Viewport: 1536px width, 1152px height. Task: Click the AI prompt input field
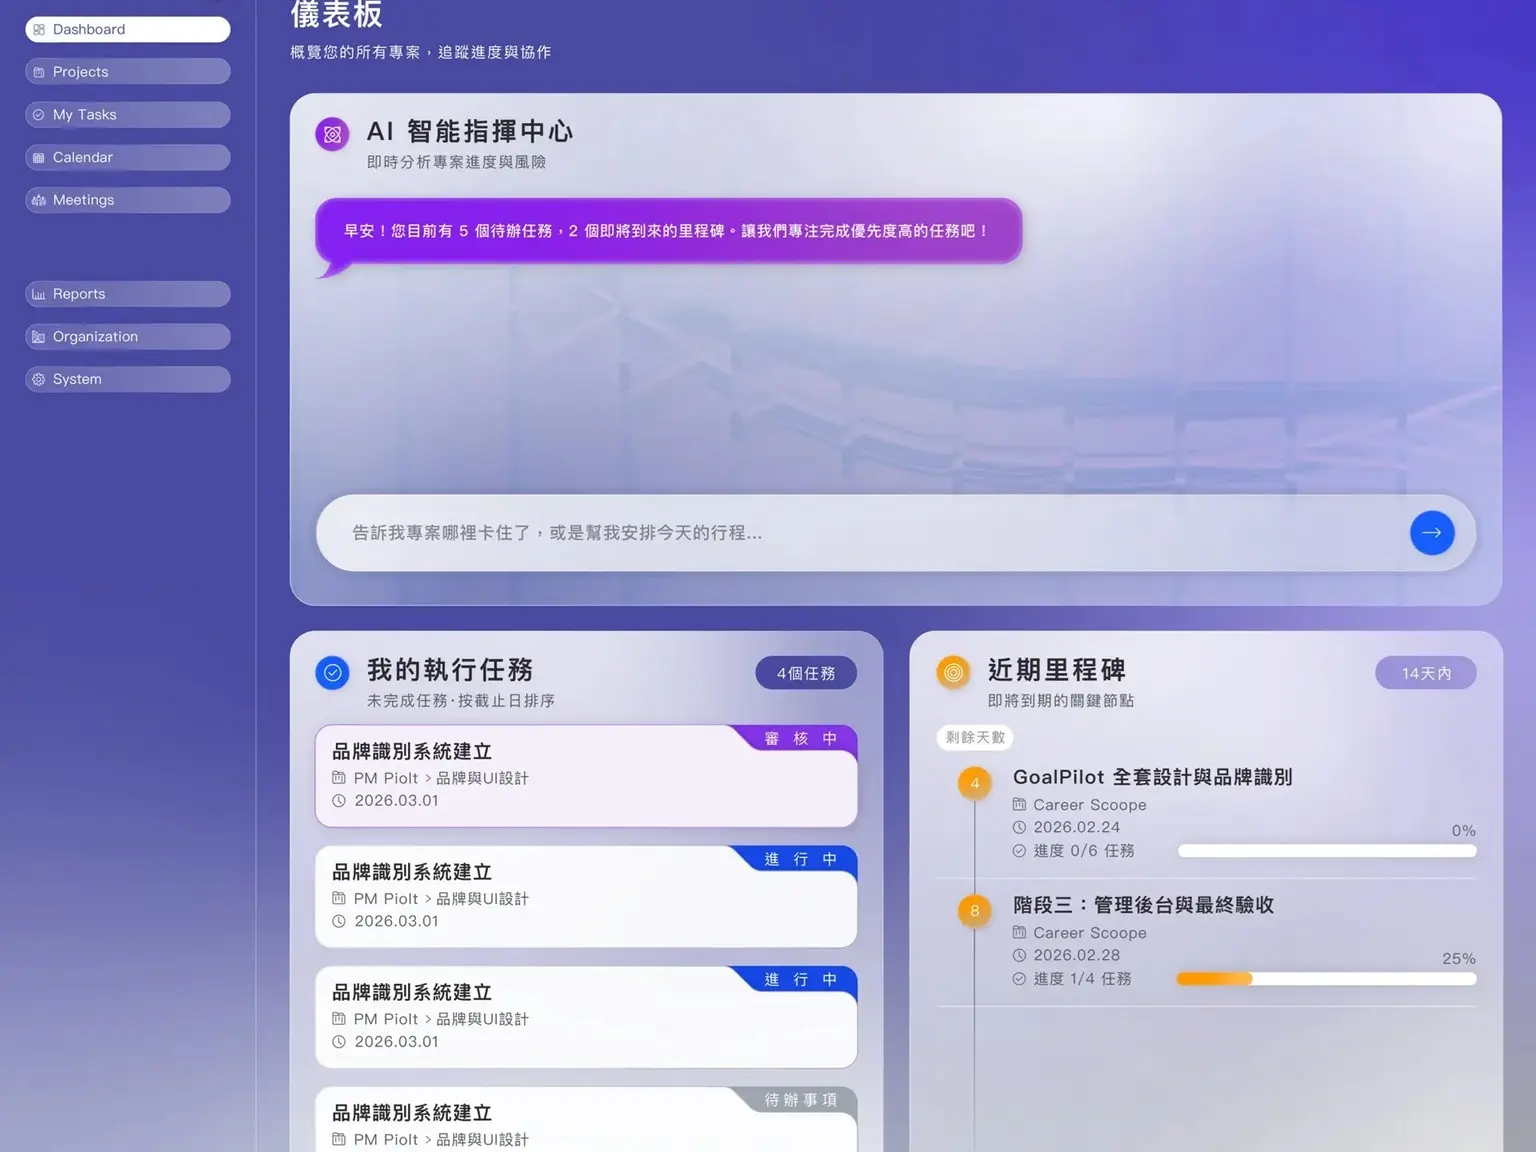click(860, 533)
